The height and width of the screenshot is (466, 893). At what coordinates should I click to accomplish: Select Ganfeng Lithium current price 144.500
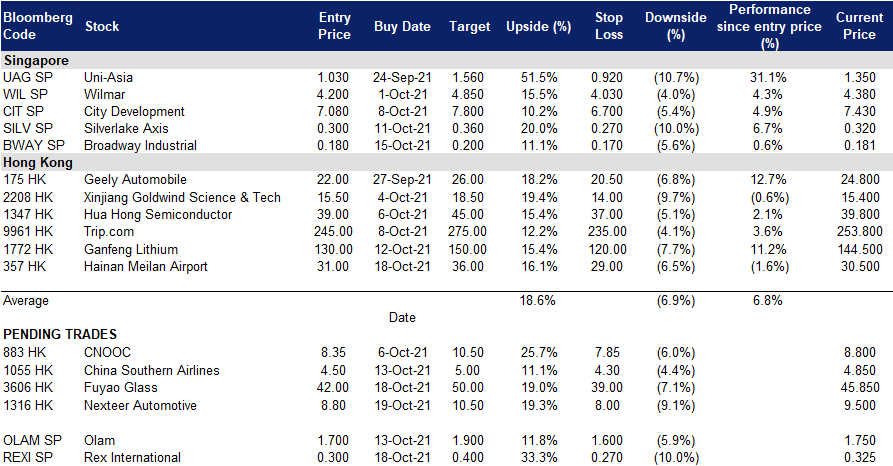pyautogui.click(x=859, y=250)
